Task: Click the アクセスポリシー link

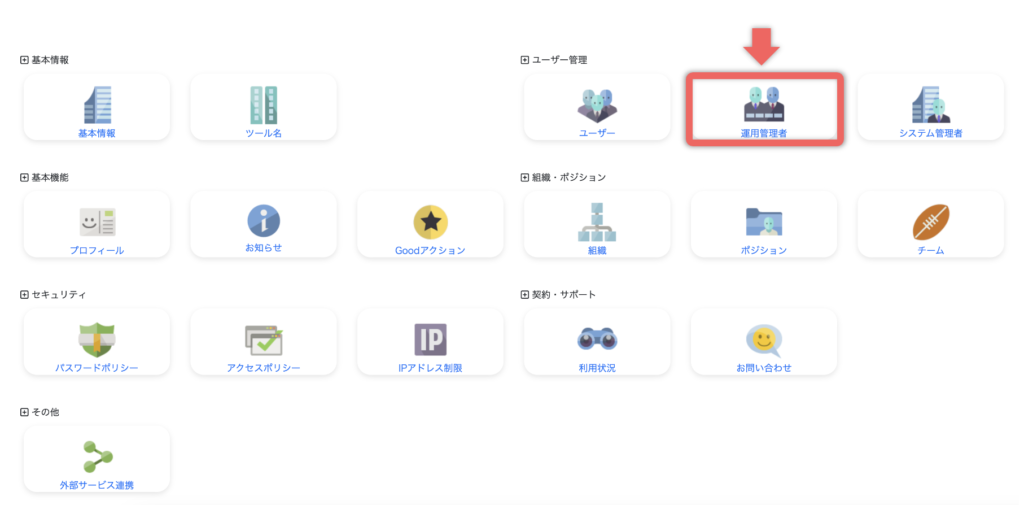Action: point(264,368)
